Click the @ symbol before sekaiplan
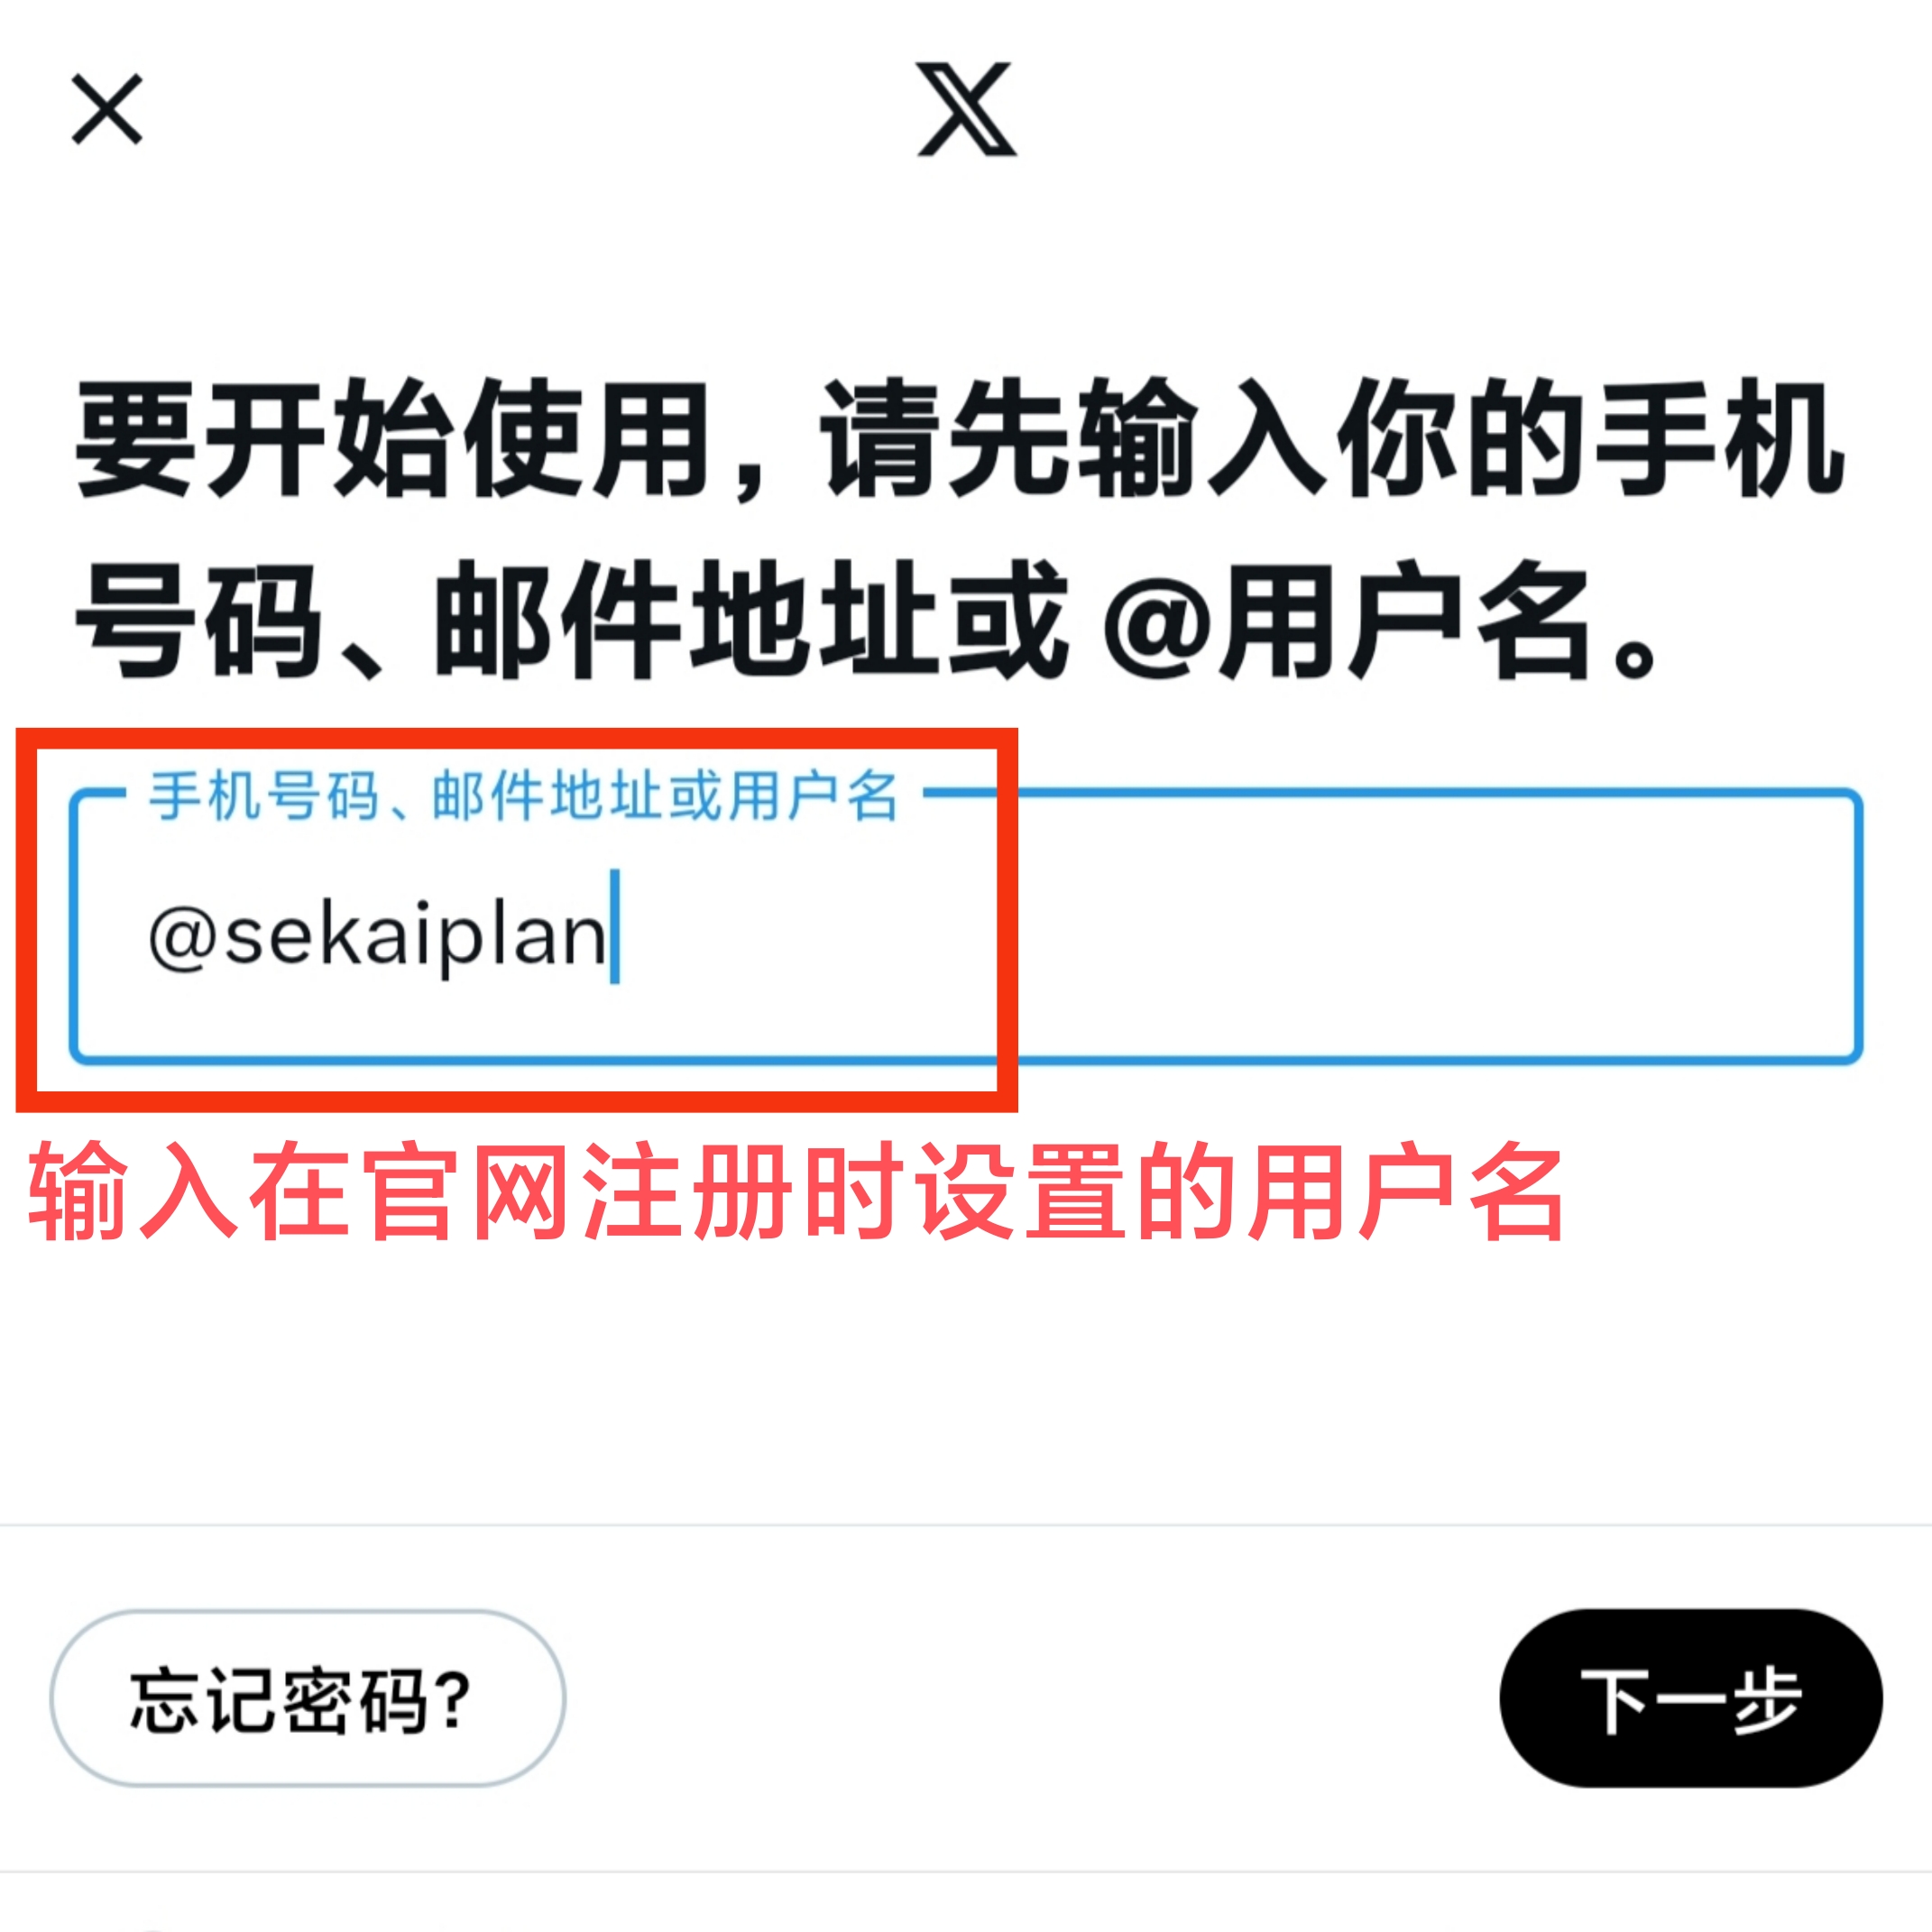 coord(182,938)
